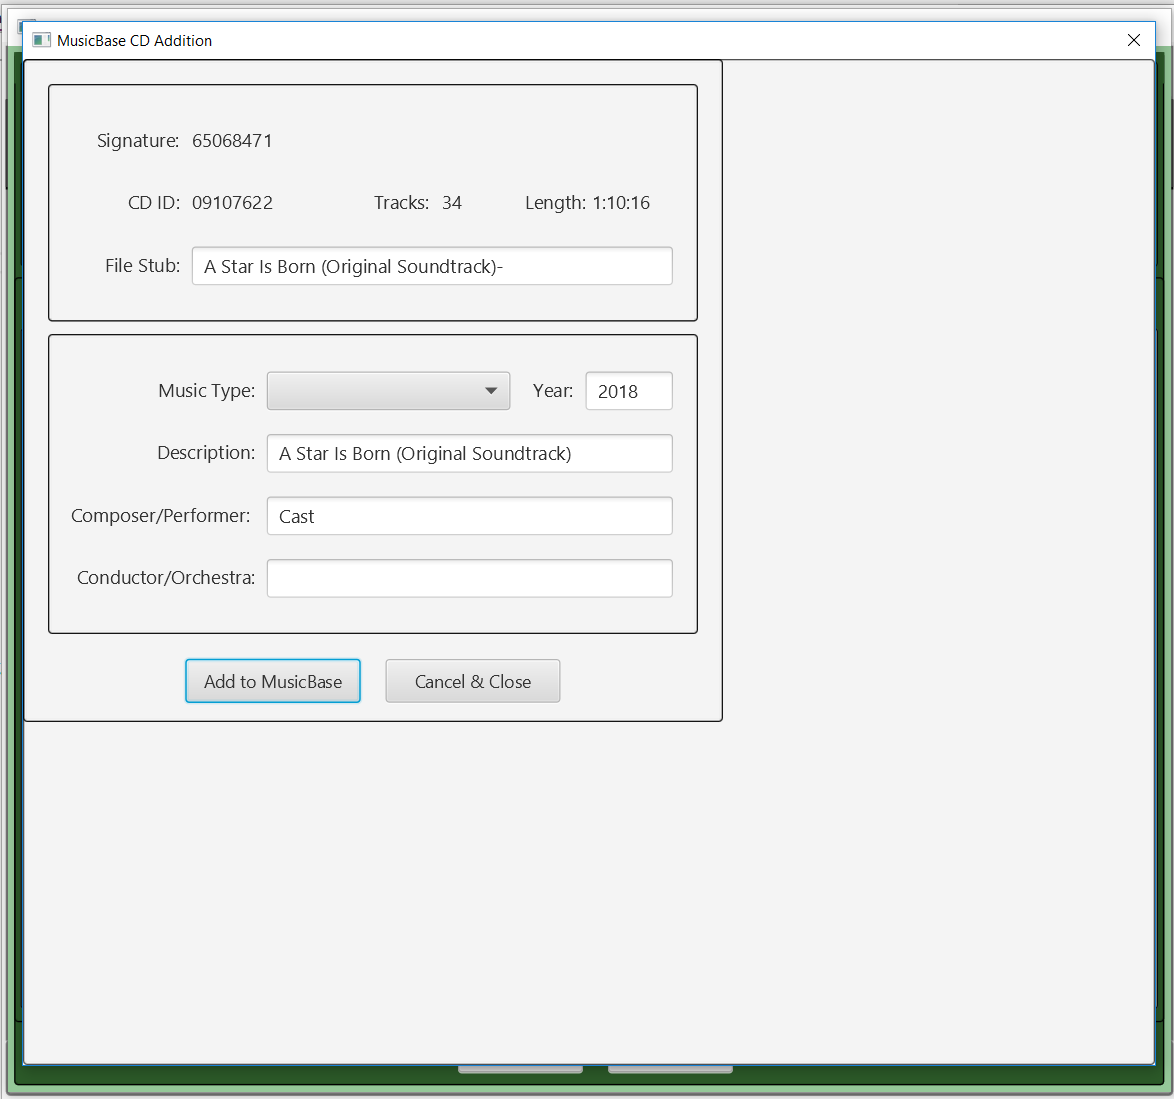The height and width of the screenshot is (1099, 1174).
Task: Select the Length value 1:10:16
Action: [x=621, y=203]
